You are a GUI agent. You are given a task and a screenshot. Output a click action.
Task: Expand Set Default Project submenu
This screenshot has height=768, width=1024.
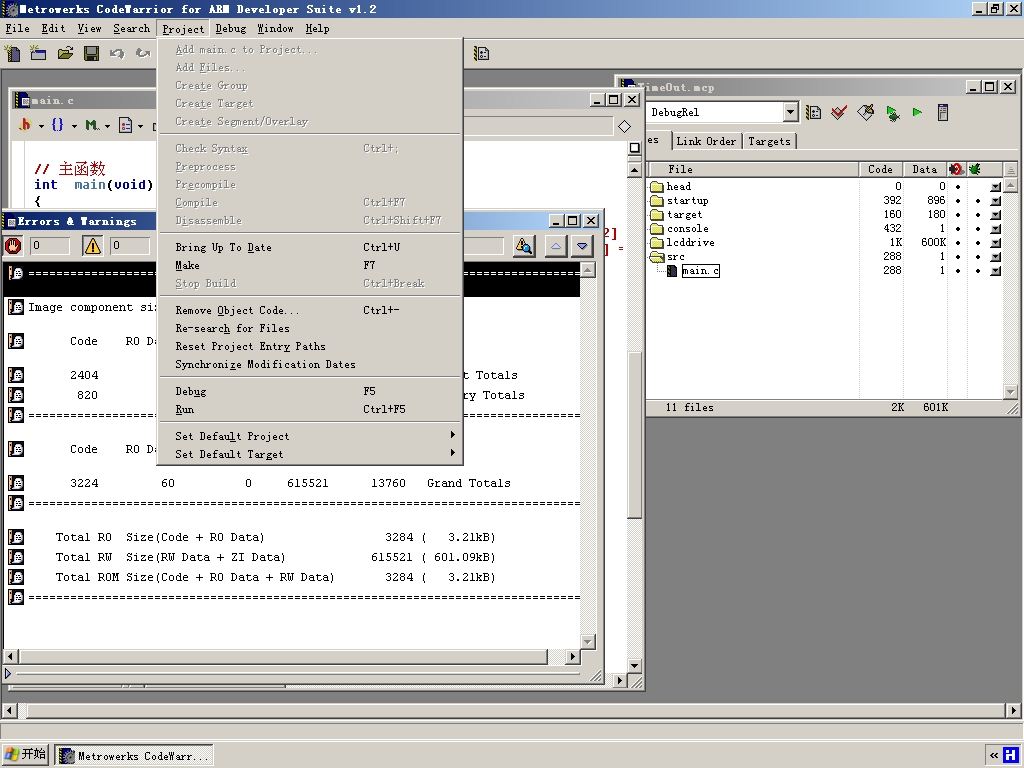pyautogui.click(x=311, y=436)
